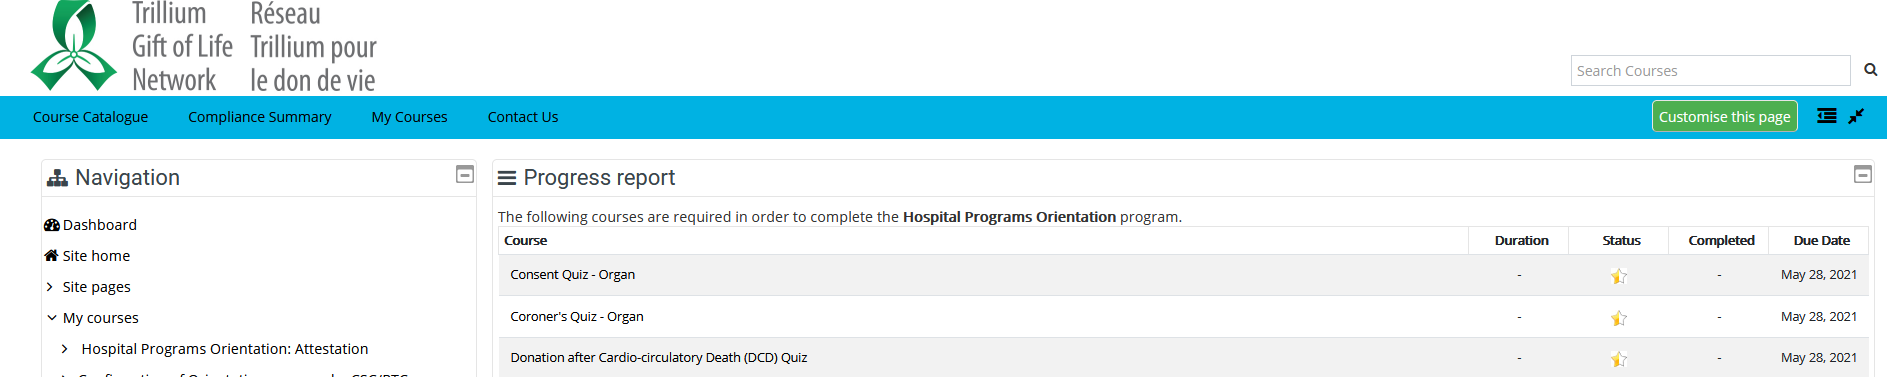Image resolution: width=1887 pixels, height=377 pixels.
Task: Open the Course Catalogue menu
Action: point(90,117)
